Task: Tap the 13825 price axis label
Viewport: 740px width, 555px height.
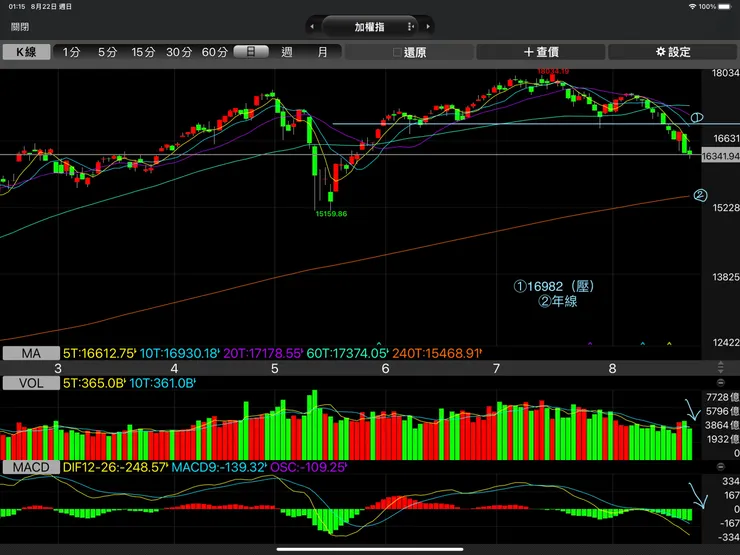Action: [726, 277]
